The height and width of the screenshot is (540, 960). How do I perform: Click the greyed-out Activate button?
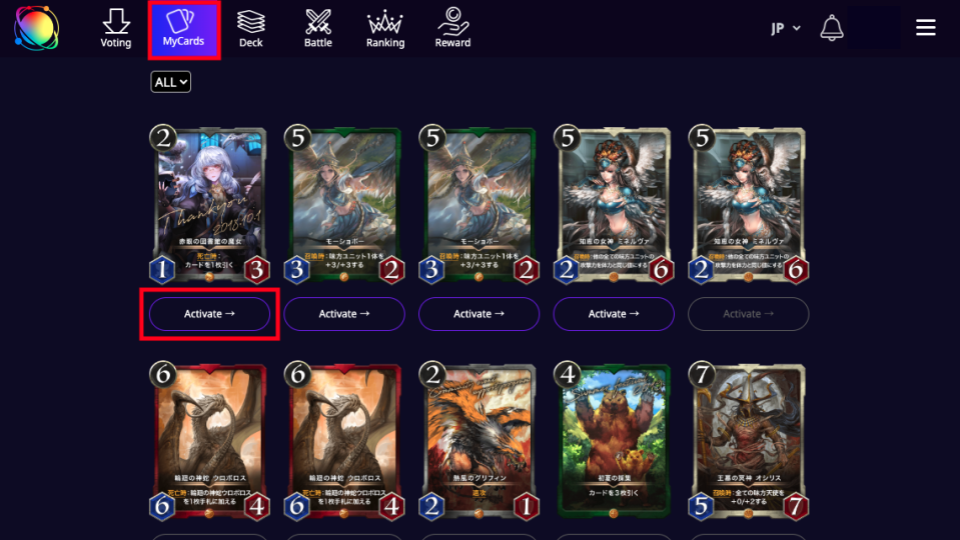pyautogui.click(x=748, y=313)
